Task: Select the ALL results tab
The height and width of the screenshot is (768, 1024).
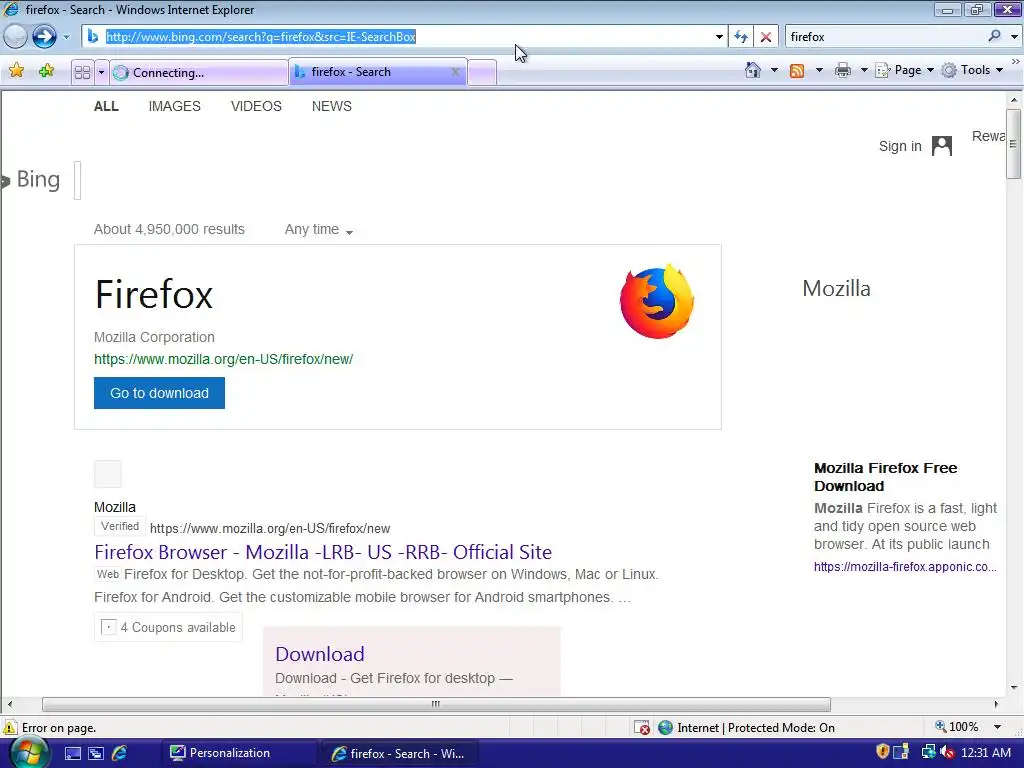Action: (x=106, y=106)
